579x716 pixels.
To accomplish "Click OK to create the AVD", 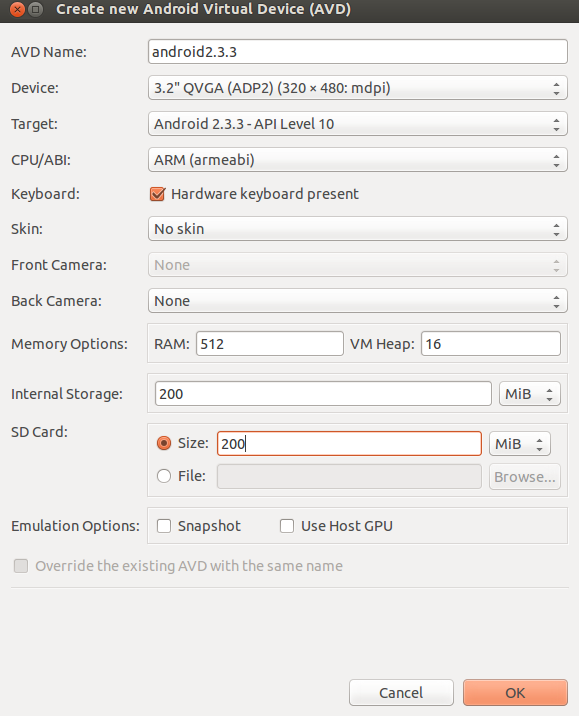I will click(x=515, y=693).
